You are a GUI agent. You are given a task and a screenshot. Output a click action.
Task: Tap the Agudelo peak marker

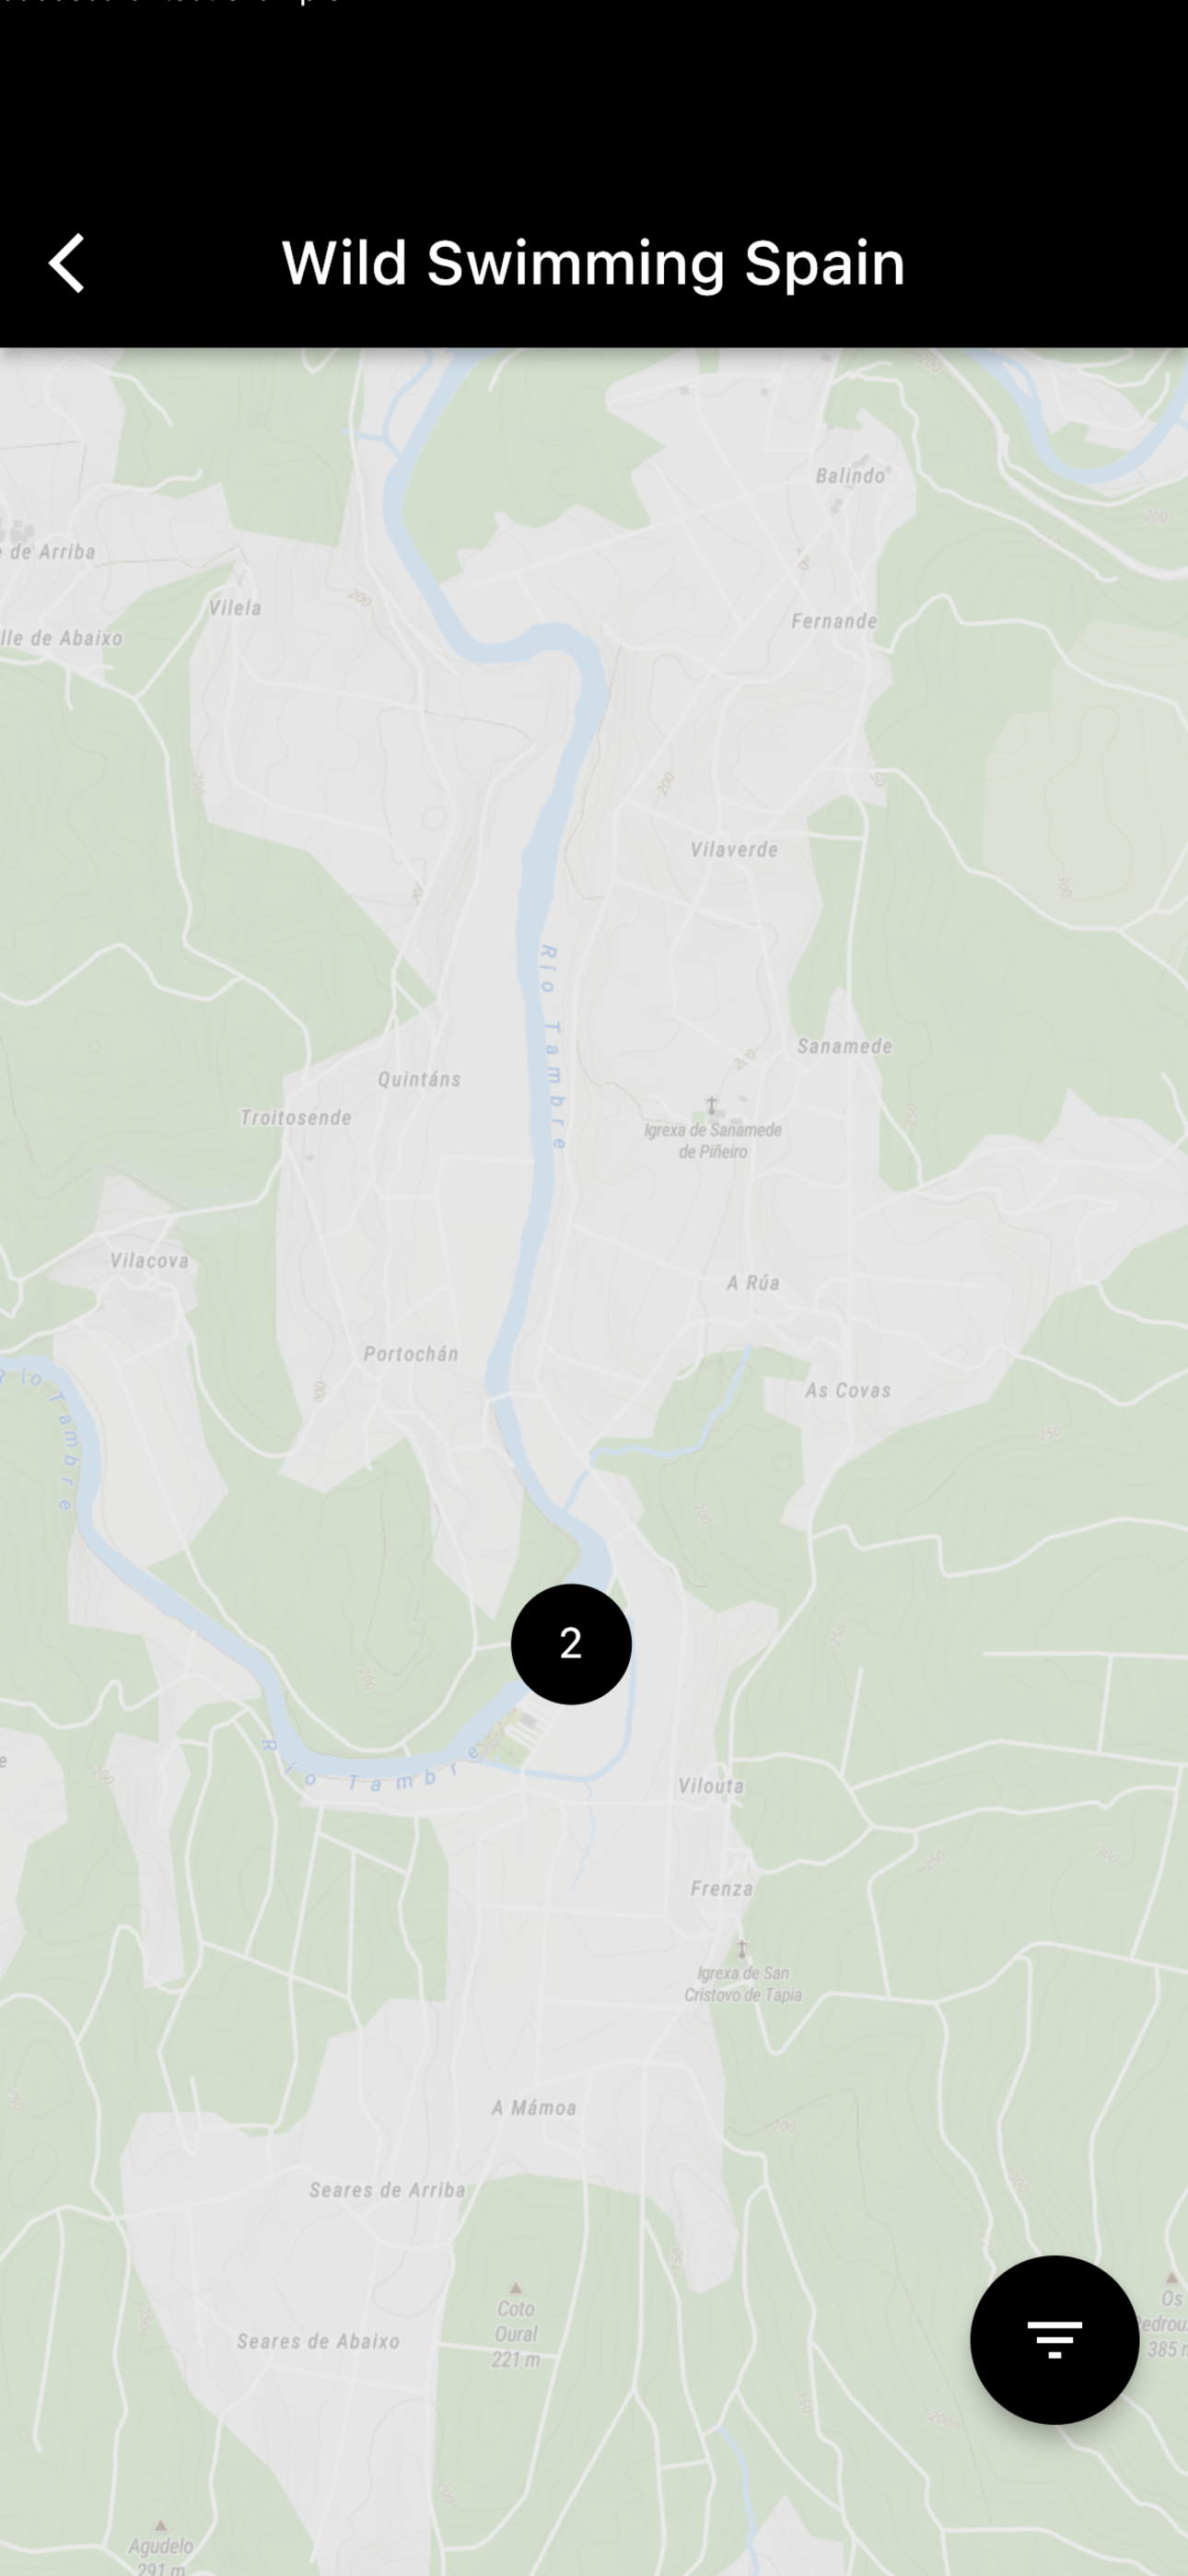pyautogui.click(x=160, y=2524)
